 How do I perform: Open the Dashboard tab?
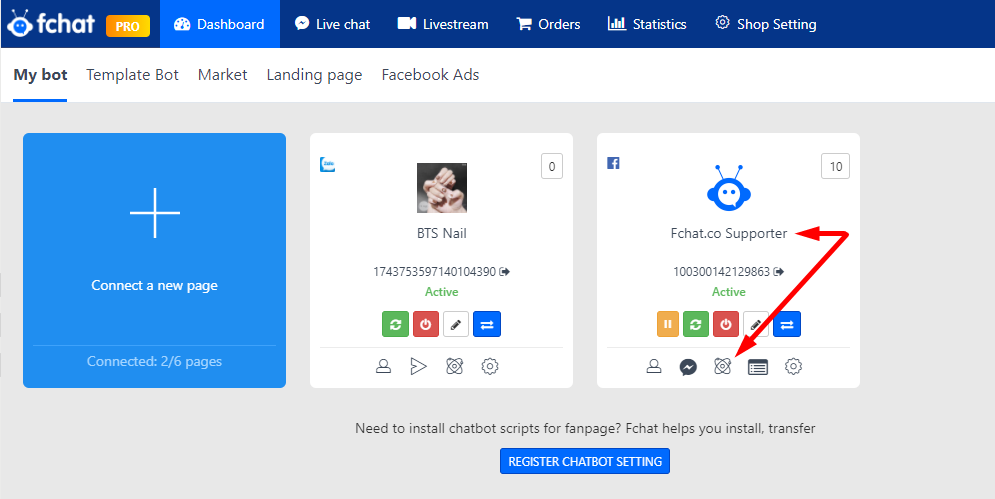coord(220,24)
